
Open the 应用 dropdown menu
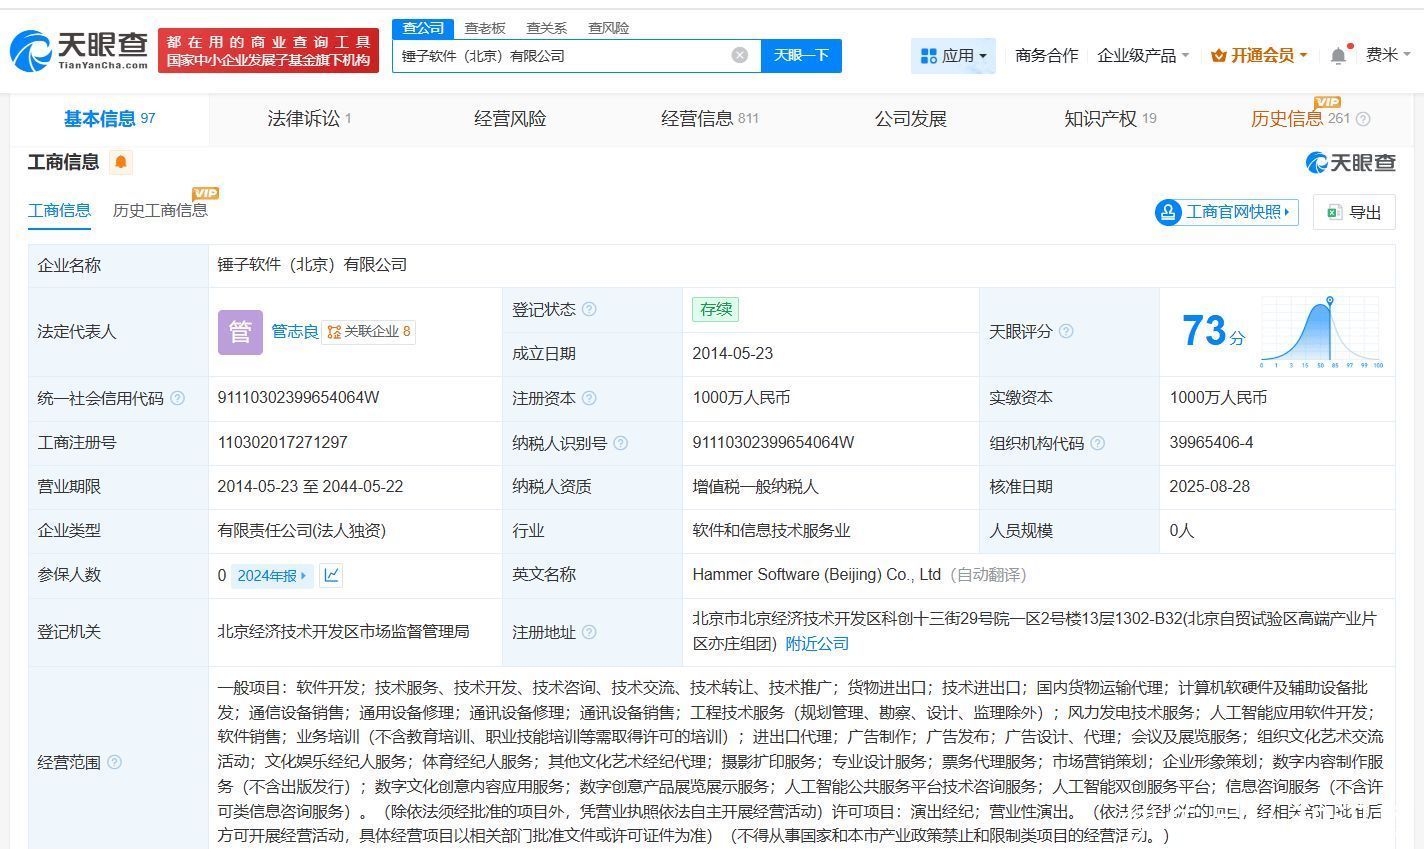pyautogui.click(x=953, y=56)
